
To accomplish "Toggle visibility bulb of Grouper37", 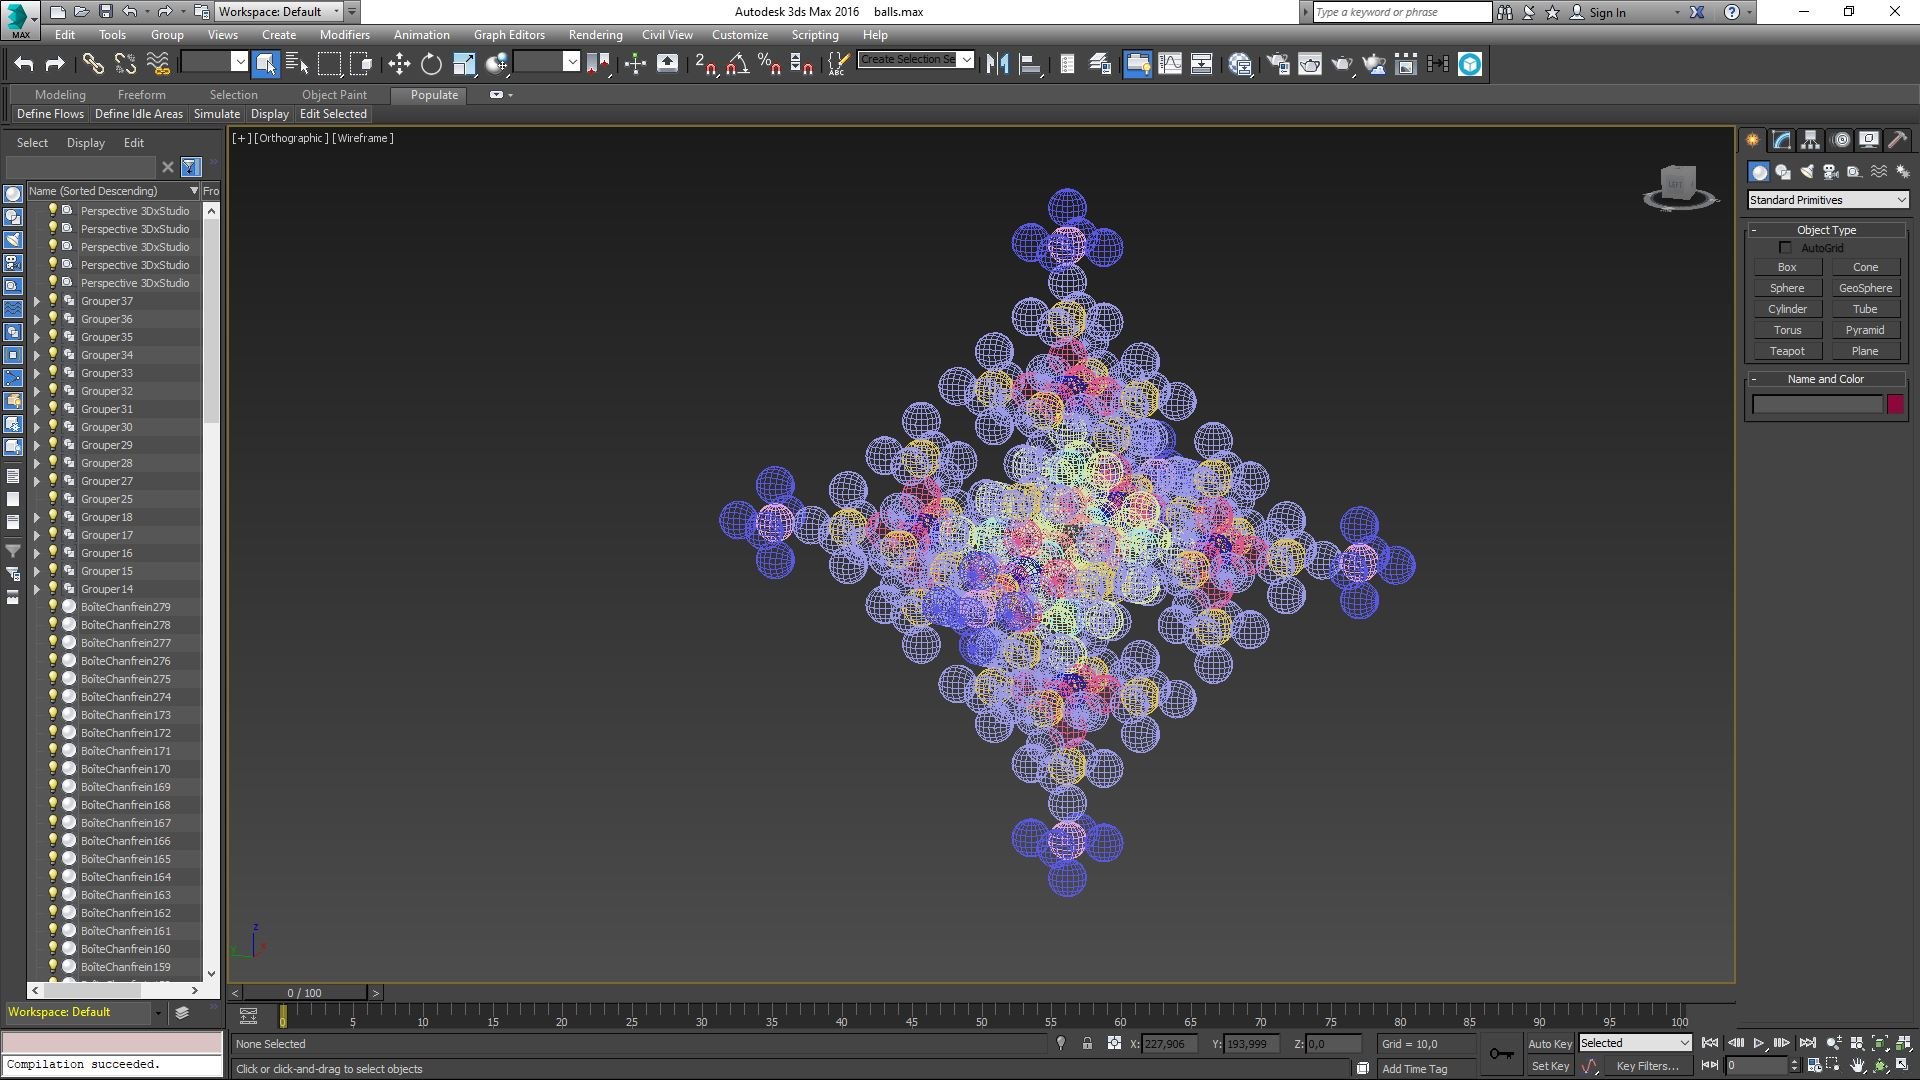I will click(x=53, y=300).
